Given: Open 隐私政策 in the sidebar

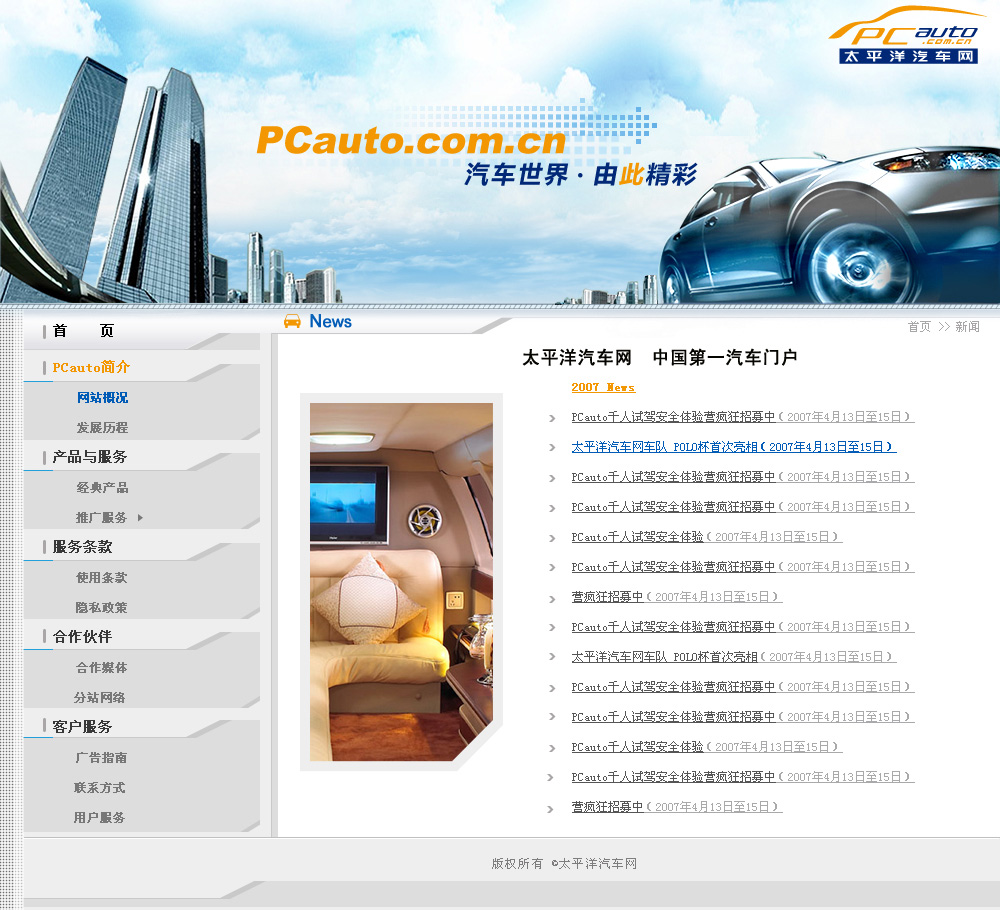Looking at the screenshot, I should (x=101, y=608).
